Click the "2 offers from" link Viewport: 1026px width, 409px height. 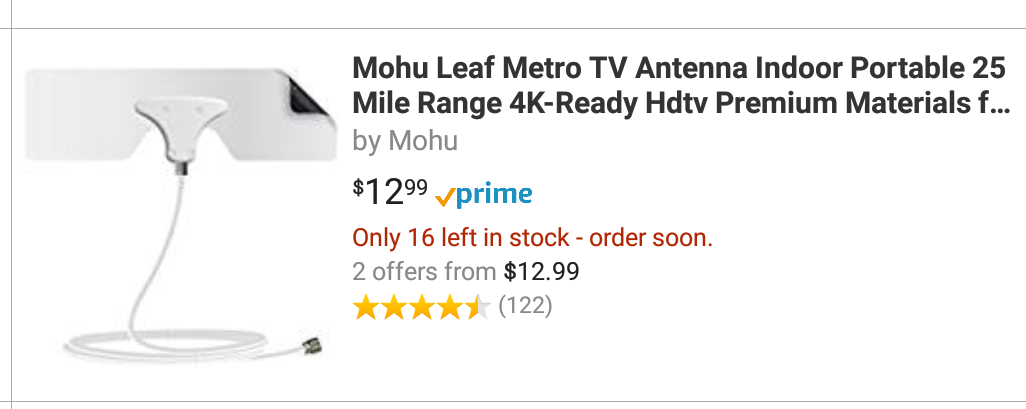(x=424, y=271)
